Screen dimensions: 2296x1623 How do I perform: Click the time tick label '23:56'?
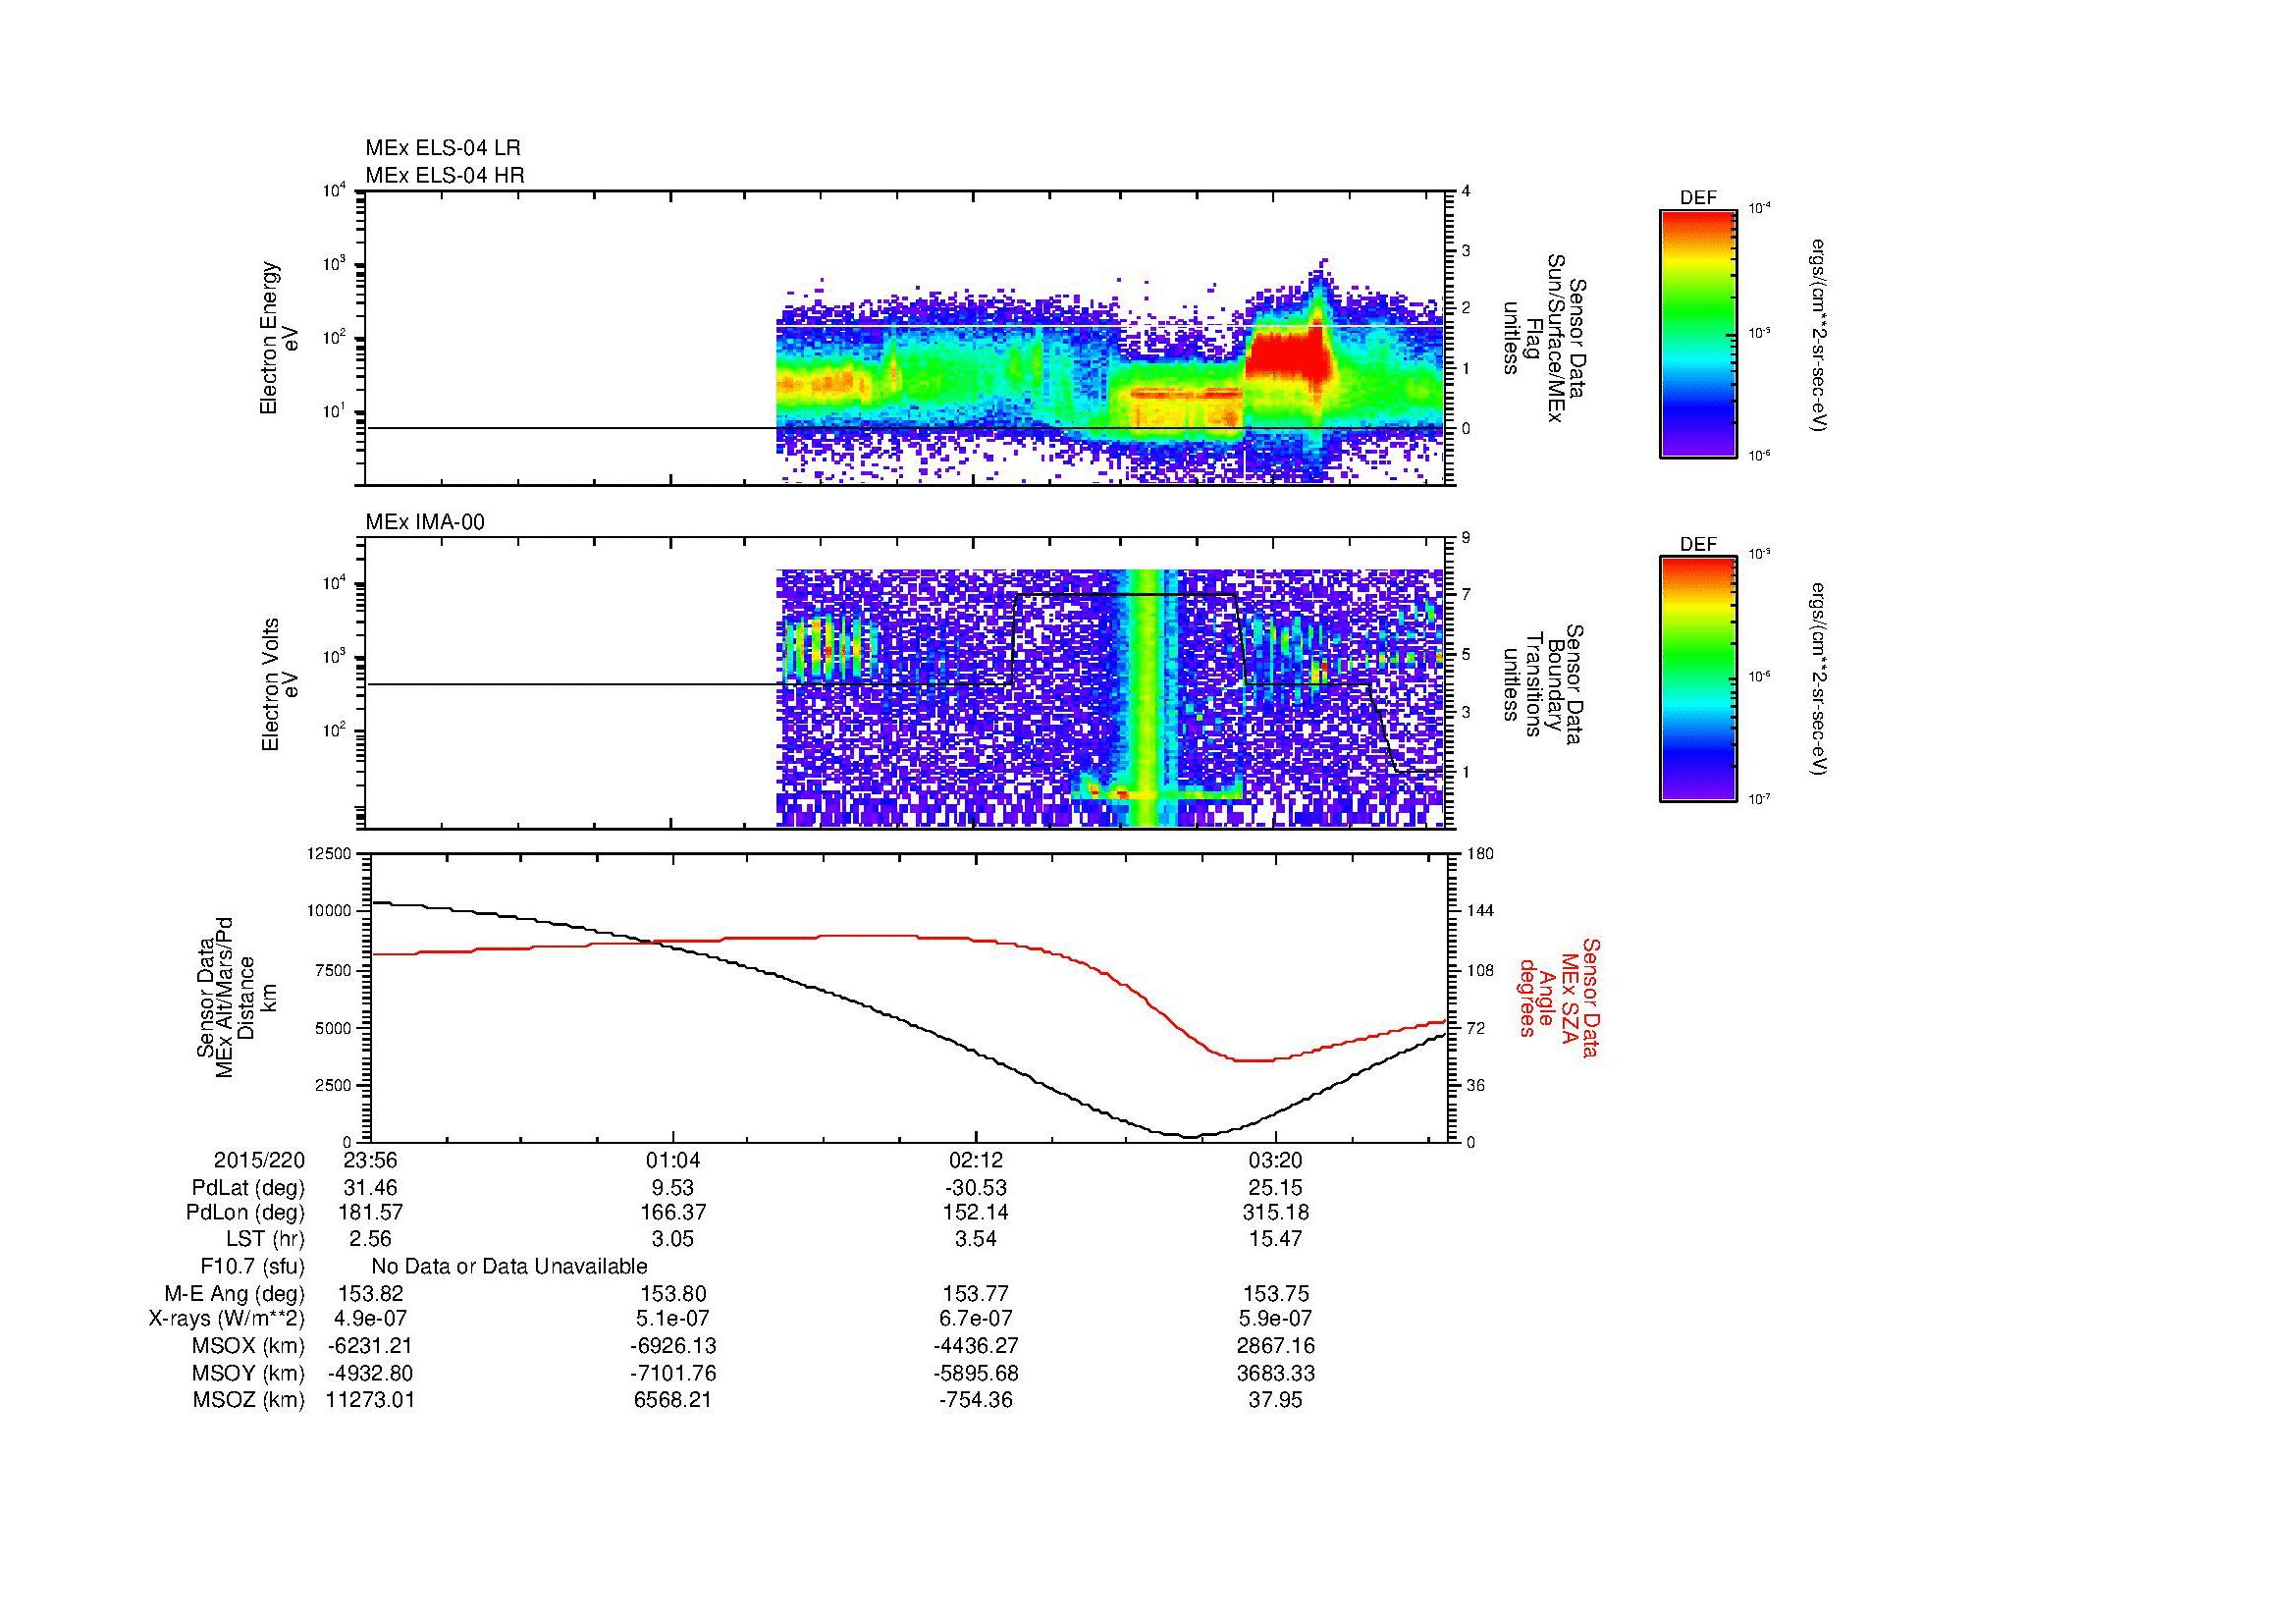coord(370,1160)
